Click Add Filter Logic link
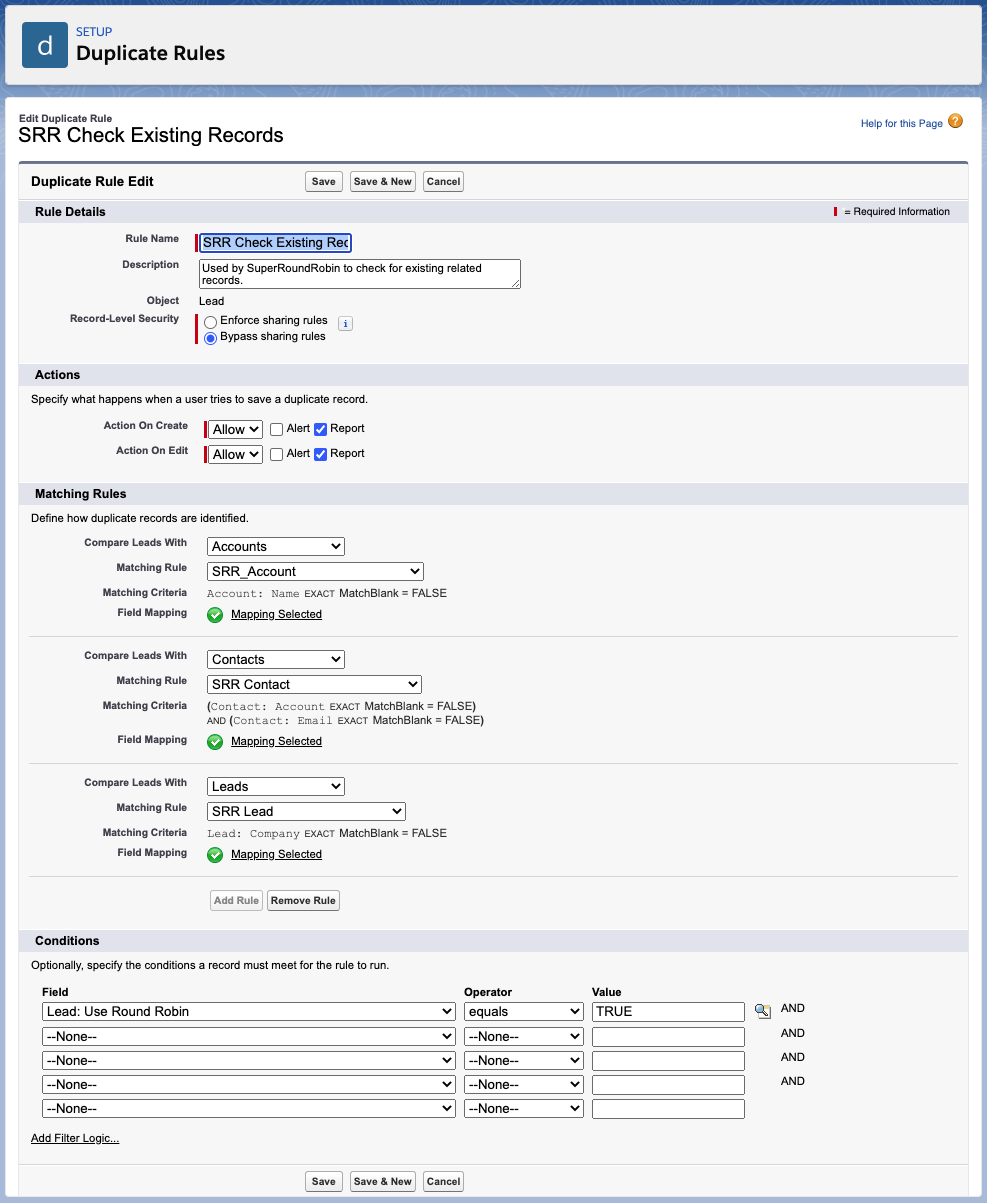 click(x=75, y=1138)
